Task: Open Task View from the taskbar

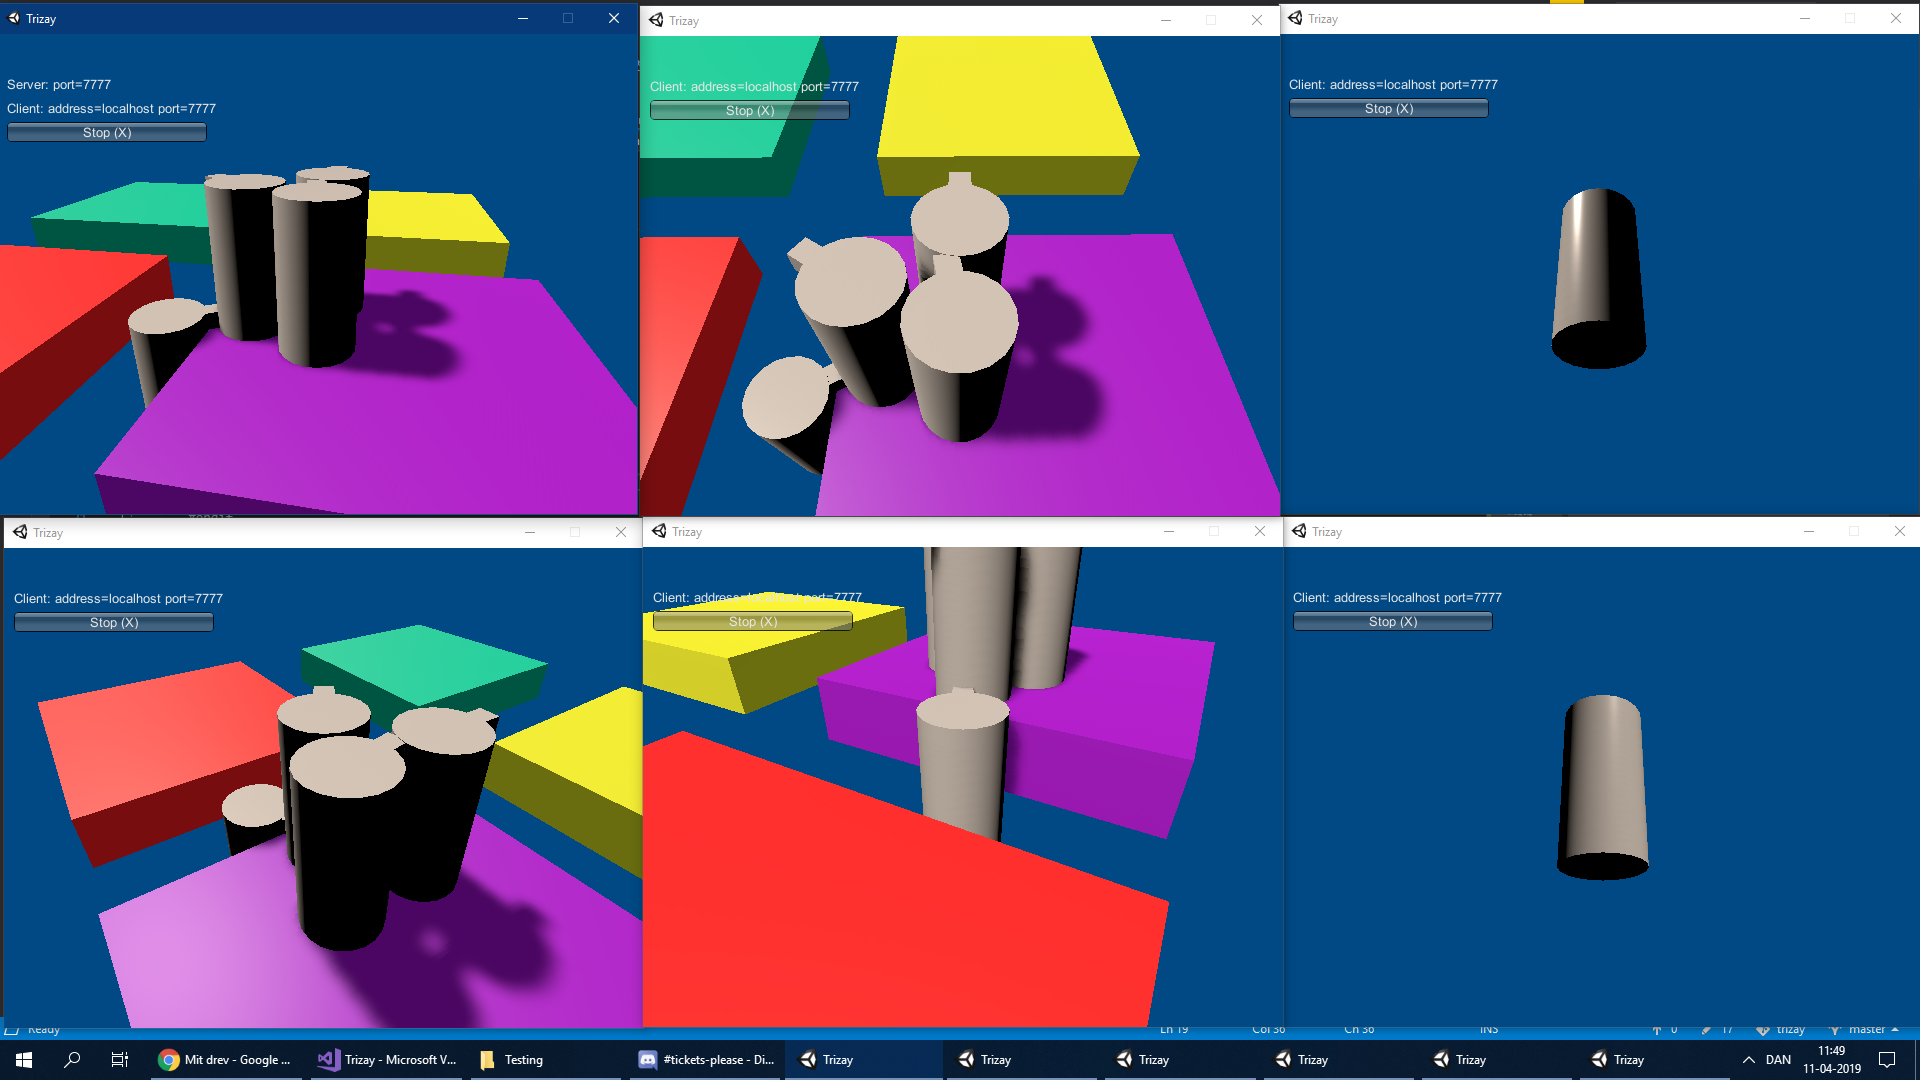Action: tap(119, 1060)
